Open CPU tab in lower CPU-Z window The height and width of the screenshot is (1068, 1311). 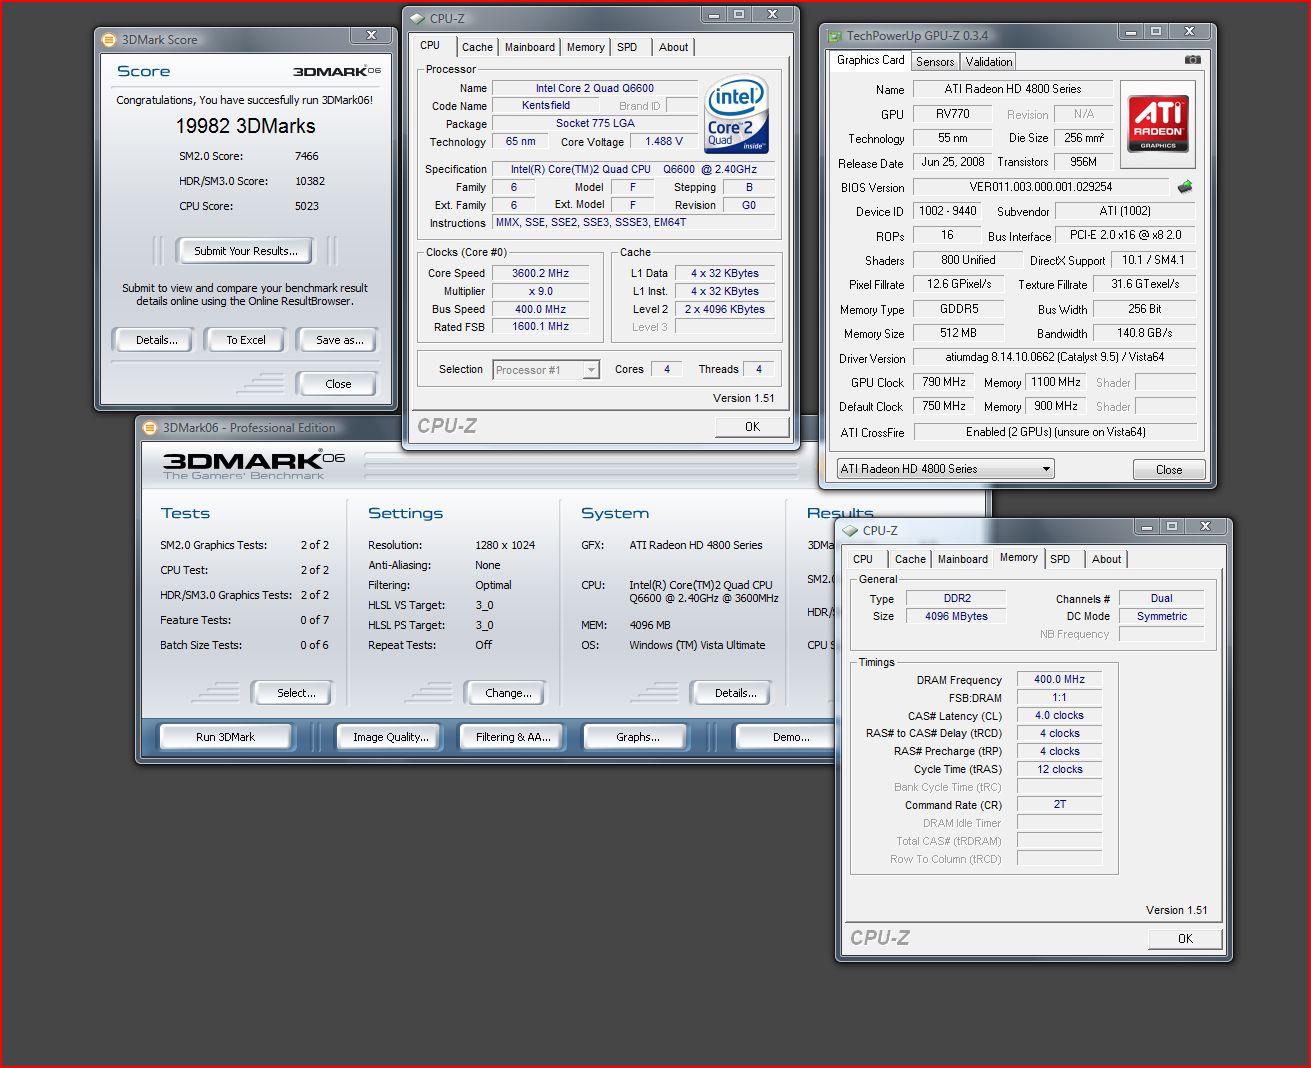point(863,559)
